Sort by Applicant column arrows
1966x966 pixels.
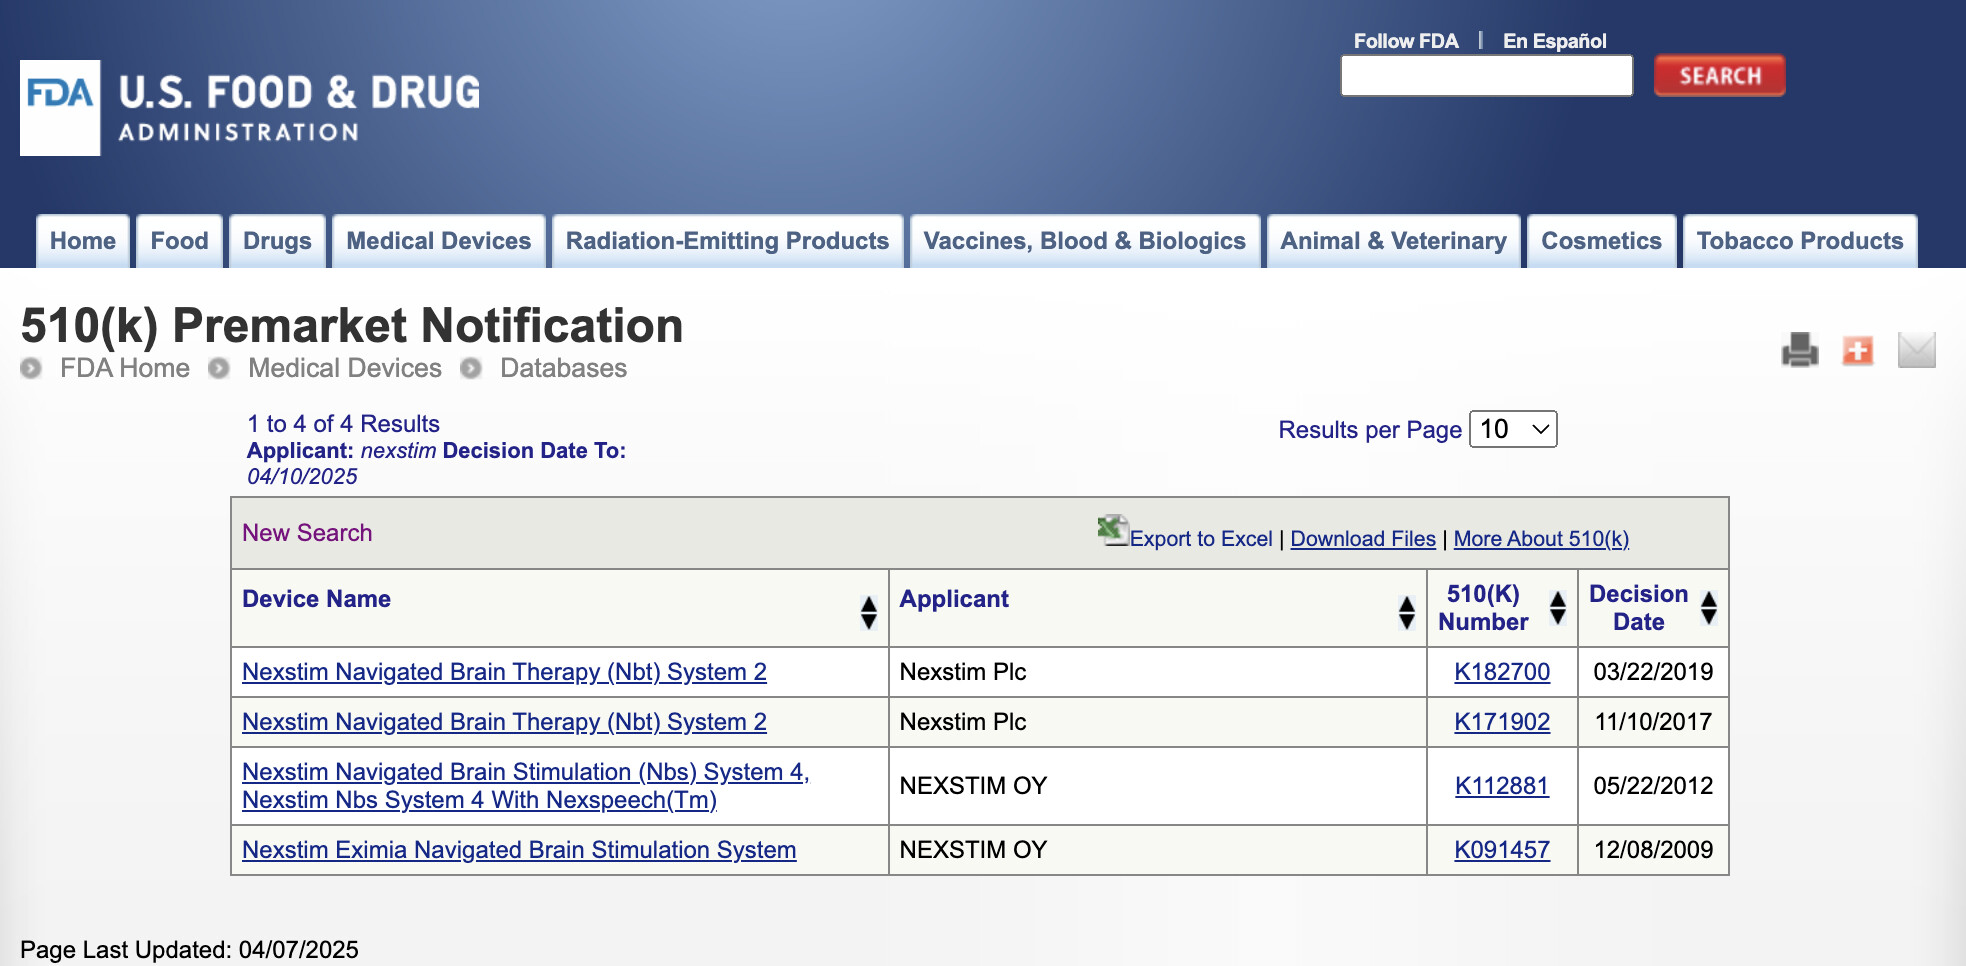(x=1406, y=611)
